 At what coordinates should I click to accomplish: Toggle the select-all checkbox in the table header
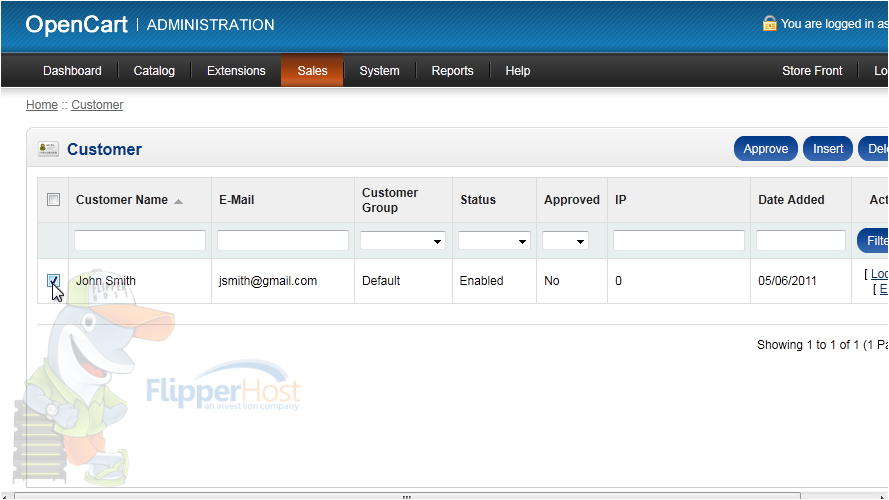point(53,200)
